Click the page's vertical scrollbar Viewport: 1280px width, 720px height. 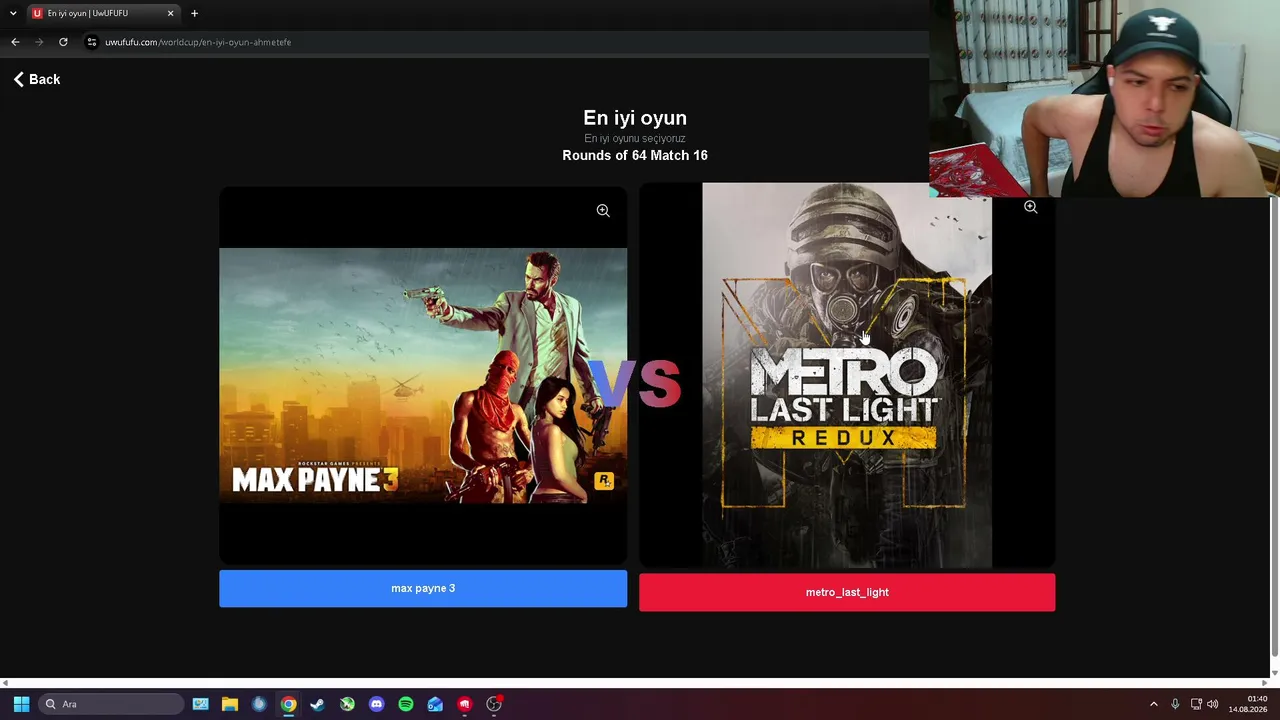tap(1274, 425)
